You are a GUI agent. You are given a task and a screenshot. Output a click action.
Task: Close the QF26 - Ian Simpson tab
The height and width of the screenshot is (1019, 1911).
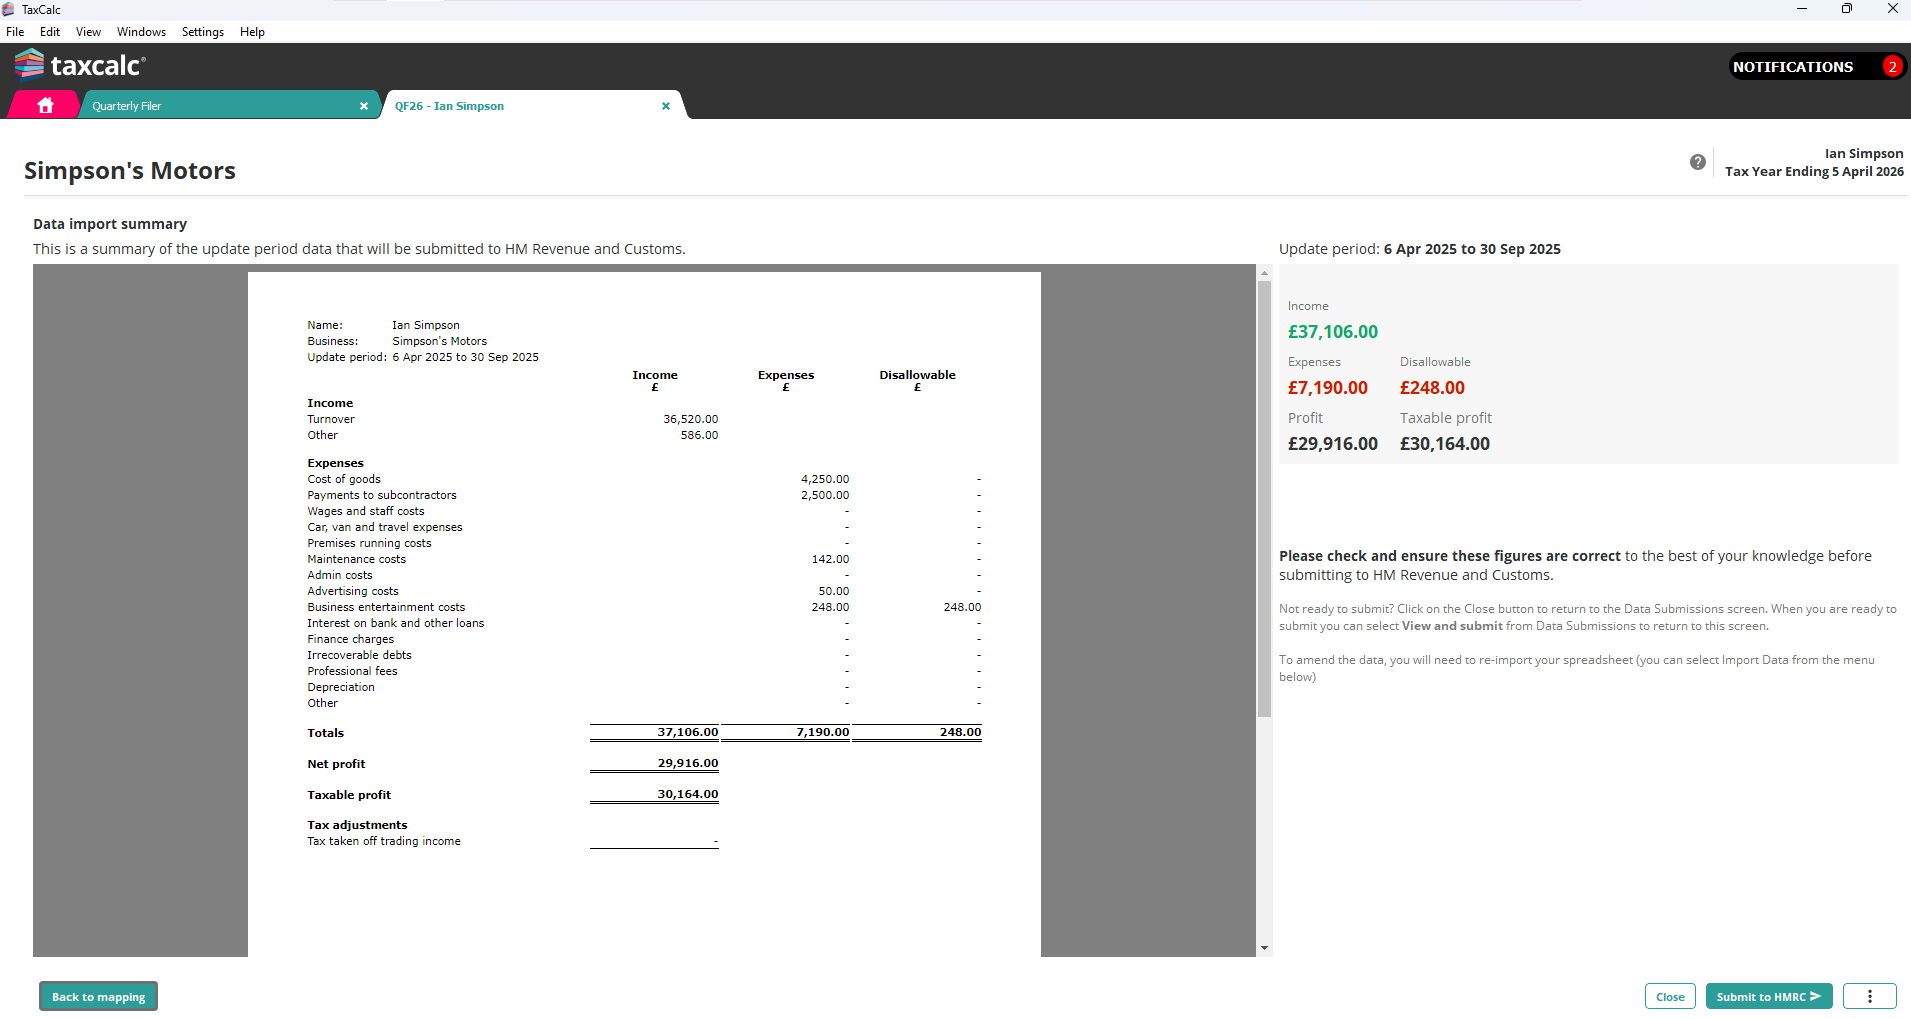(666, 106)
